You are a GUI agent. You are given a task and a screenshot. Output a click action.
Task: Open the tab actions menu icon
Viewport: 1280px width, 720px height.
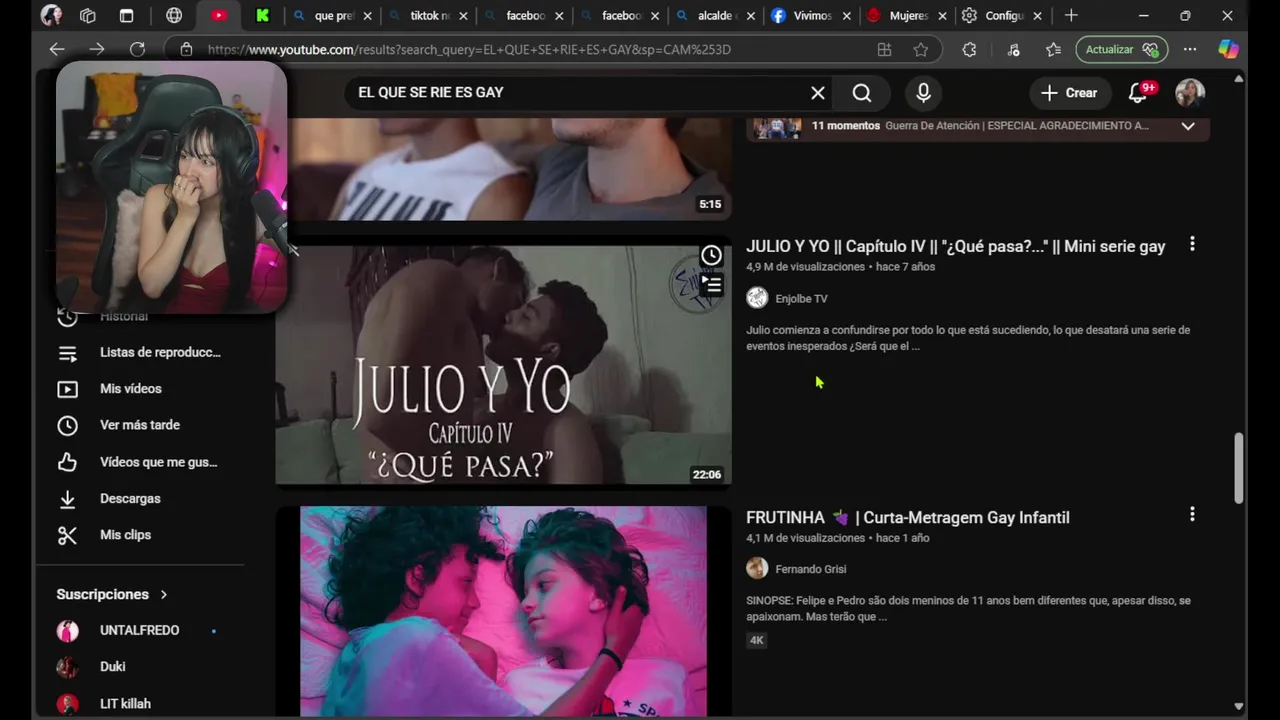pyautogui.click(x=126, y=15)
